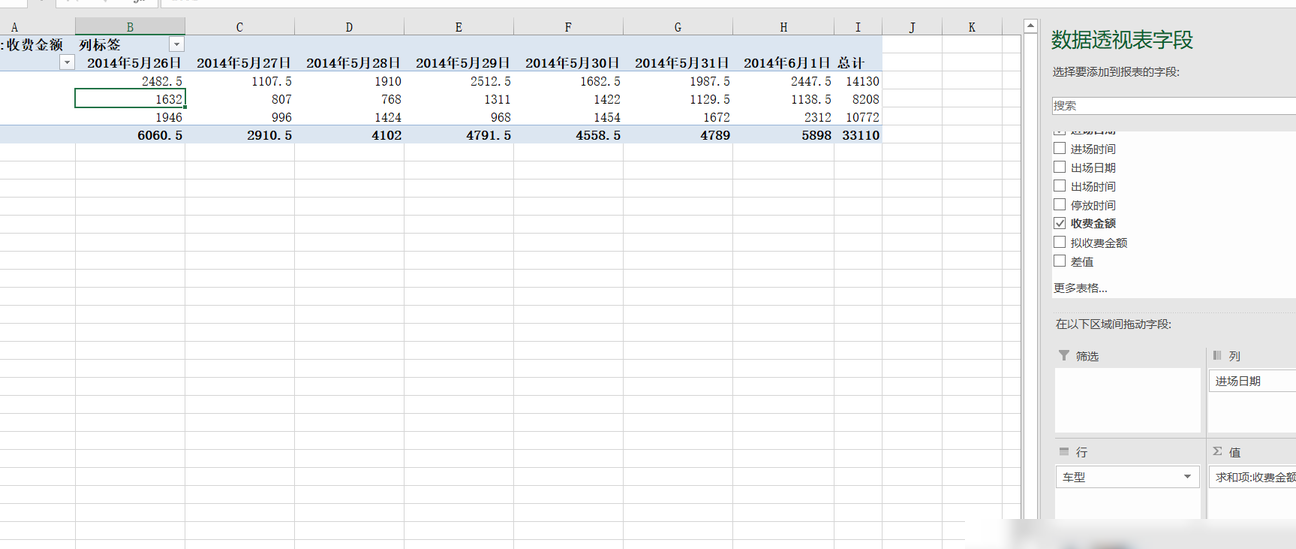1296x549 pixels.
Task: Select the cell with value 807
Action: click(240, 99)
